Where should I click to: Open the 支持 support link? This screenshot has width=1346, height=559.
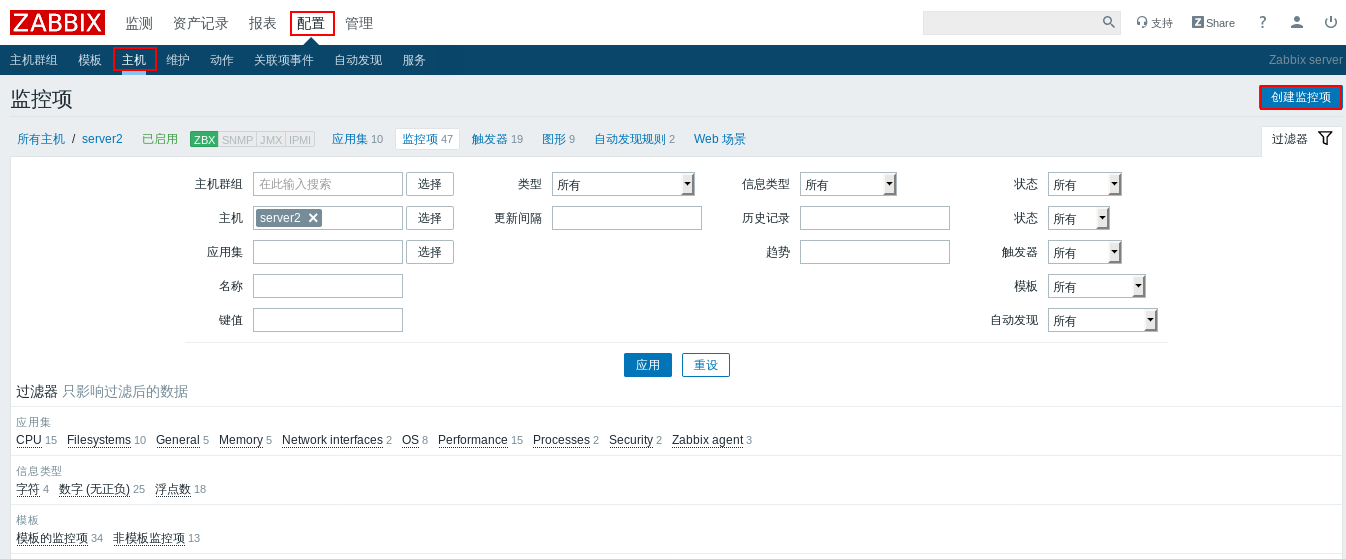(1154, 22)
